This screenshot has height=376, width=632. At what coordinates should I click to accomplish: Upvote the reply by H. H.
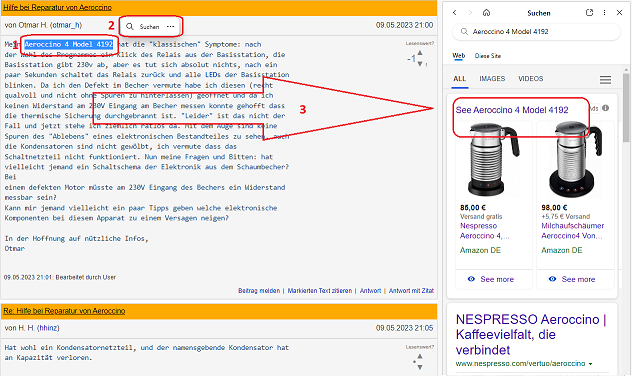pyautogui.click(x=420, y=356)
